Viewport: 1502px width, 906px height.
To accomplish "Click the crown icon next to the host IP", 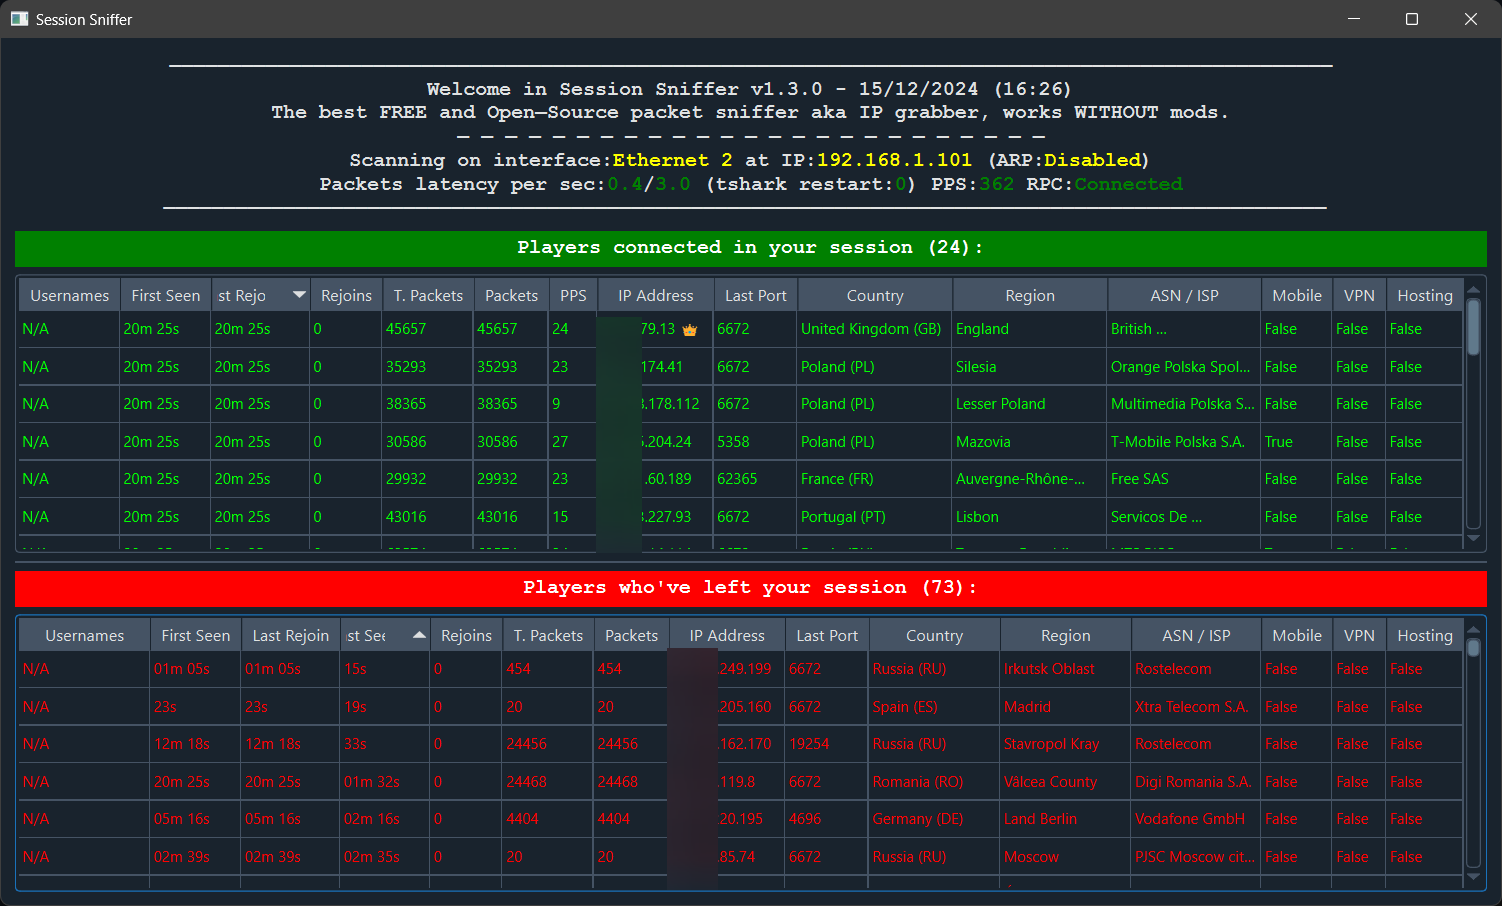I will tap(690, 328).
